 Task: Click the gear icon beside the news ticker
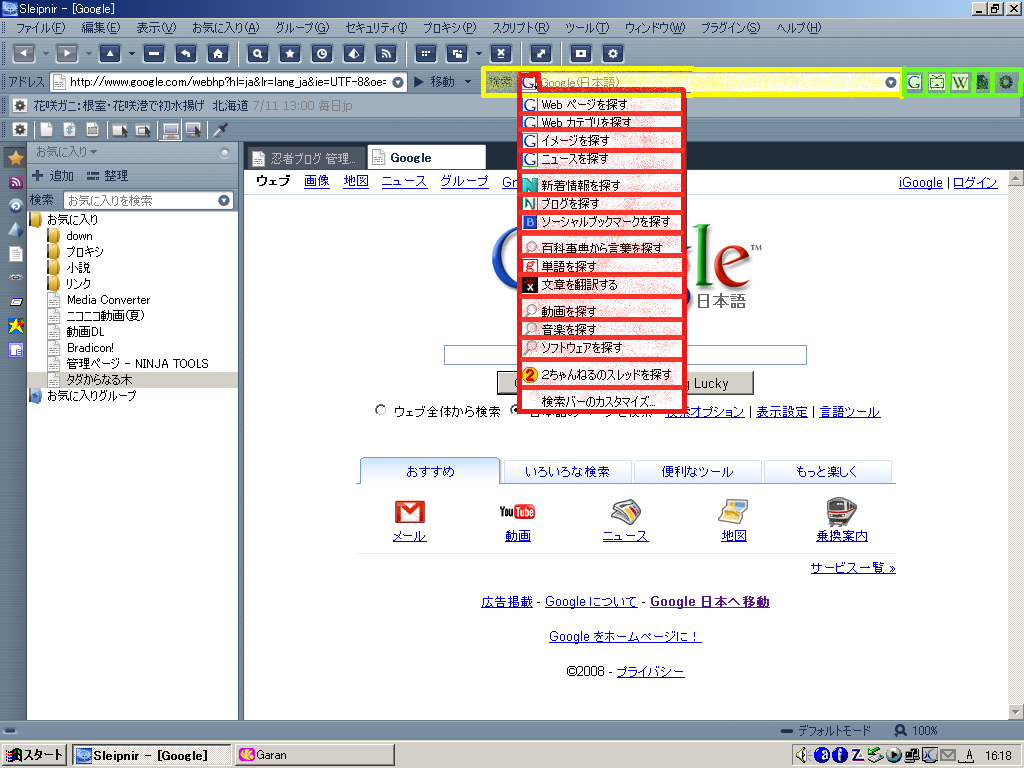pyautogui.click(x=20, y=106)
